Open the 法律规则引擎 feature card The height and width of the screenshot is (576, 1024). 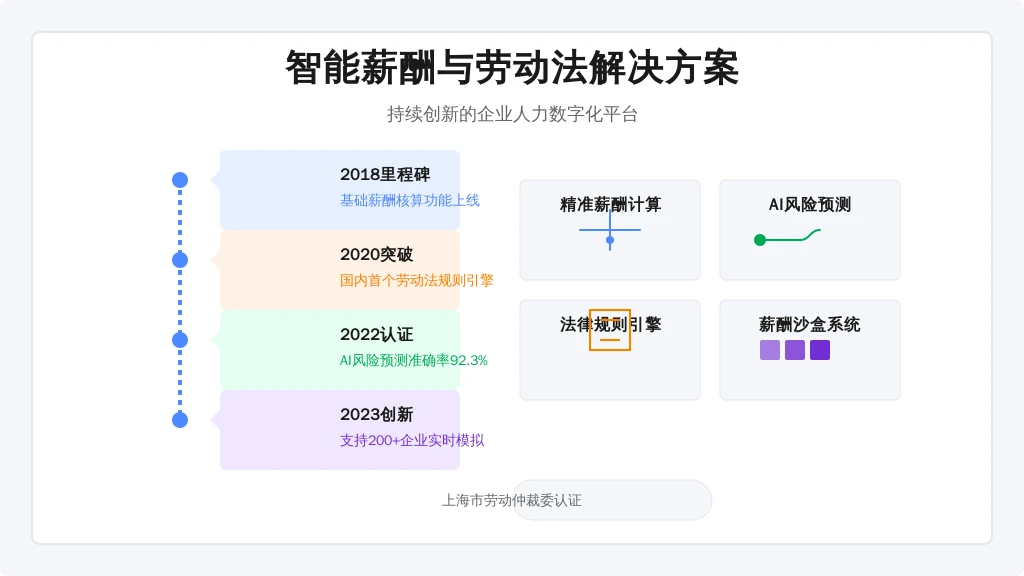click(x=610, y=350)
